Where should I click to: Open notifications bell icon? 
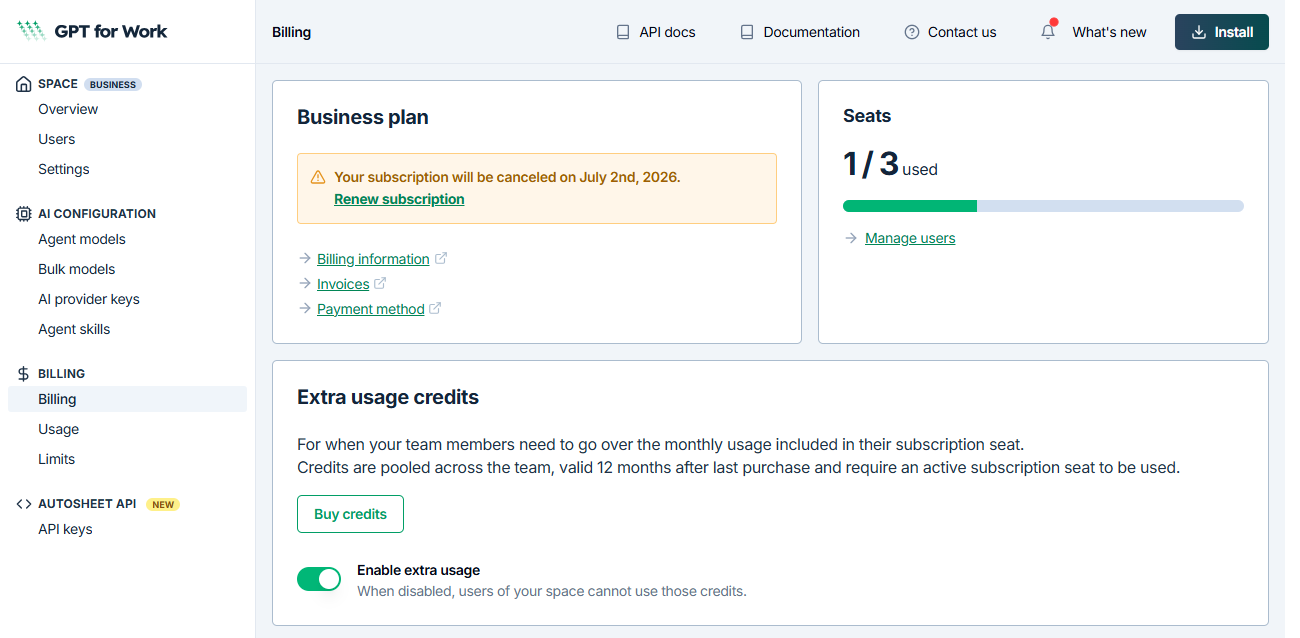pos(1048,32)
